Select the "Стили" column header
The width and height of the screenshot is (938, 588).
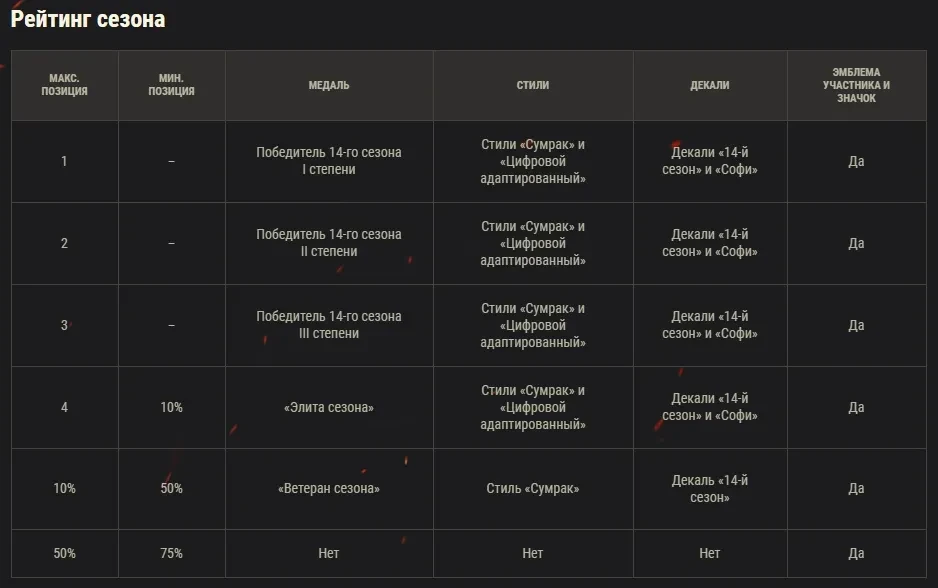[533, 86]
